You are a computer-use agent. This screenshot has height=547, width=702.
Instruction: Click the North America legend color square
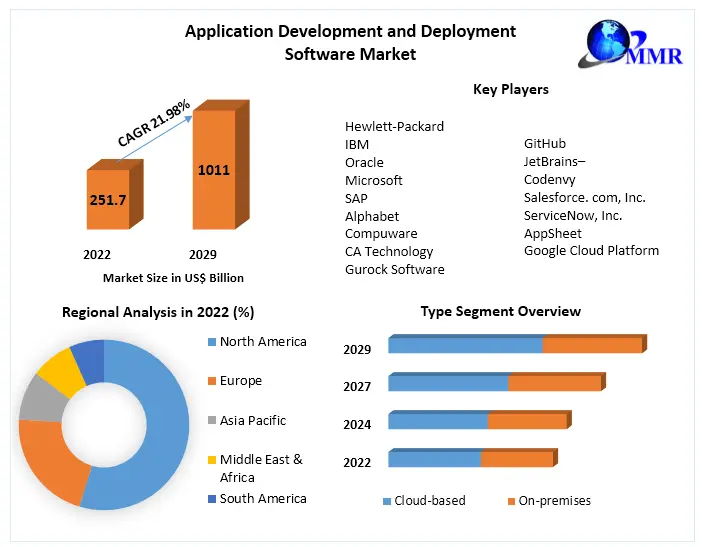click(x=210, y=342)
